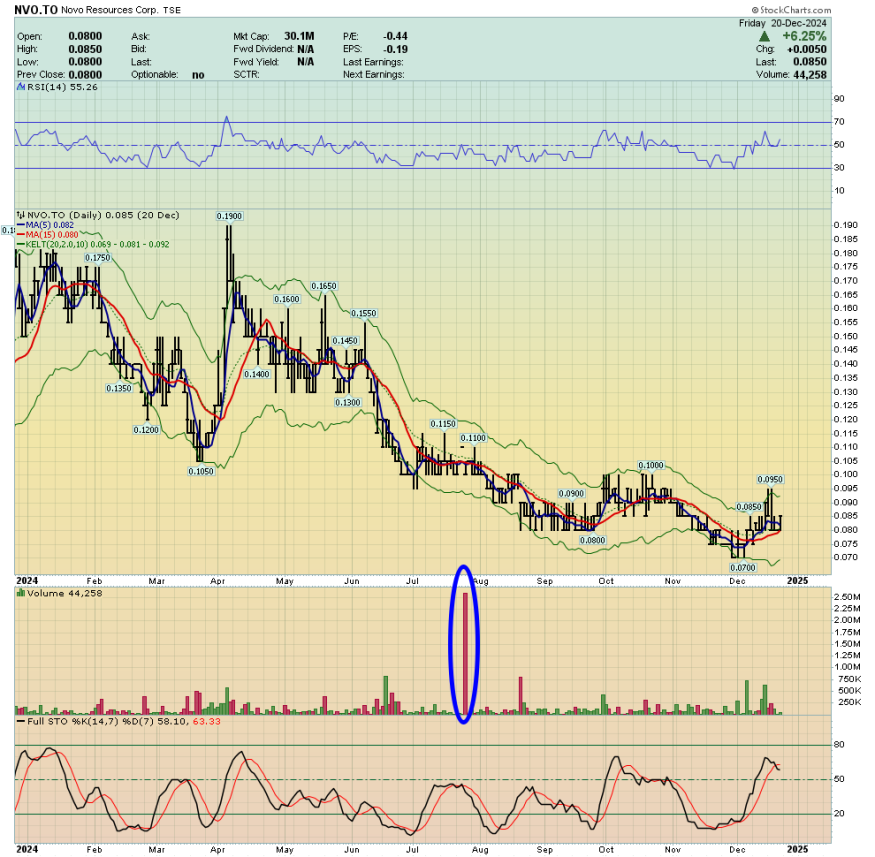Click the 0.1300 price label
Image resolution: width=875 pixels, height=857 pixels.
point(348,402)
